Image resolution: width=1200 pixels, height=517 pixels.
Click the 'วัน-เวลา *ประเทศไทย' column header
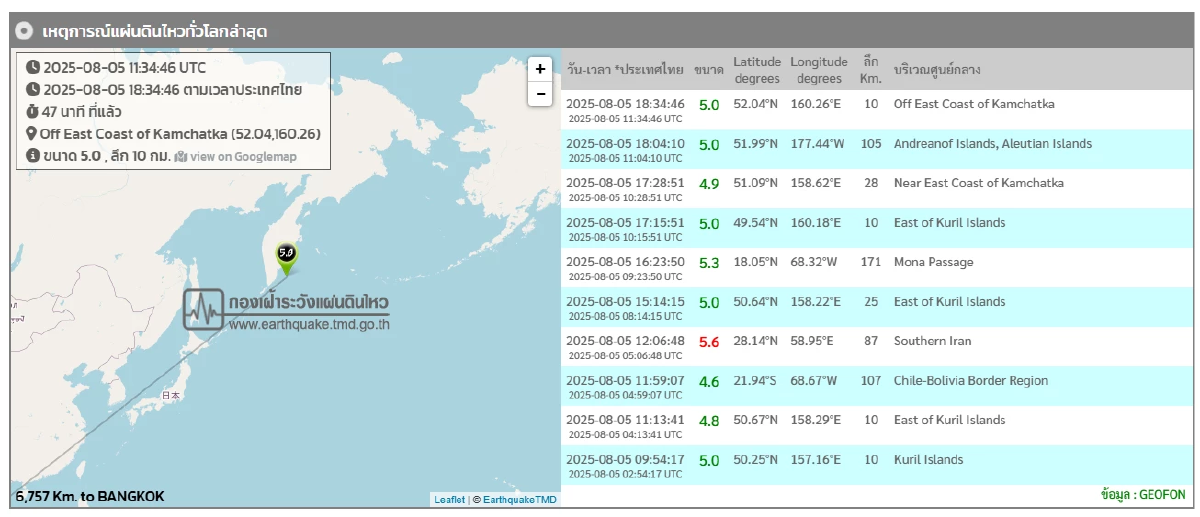[624, 70]
